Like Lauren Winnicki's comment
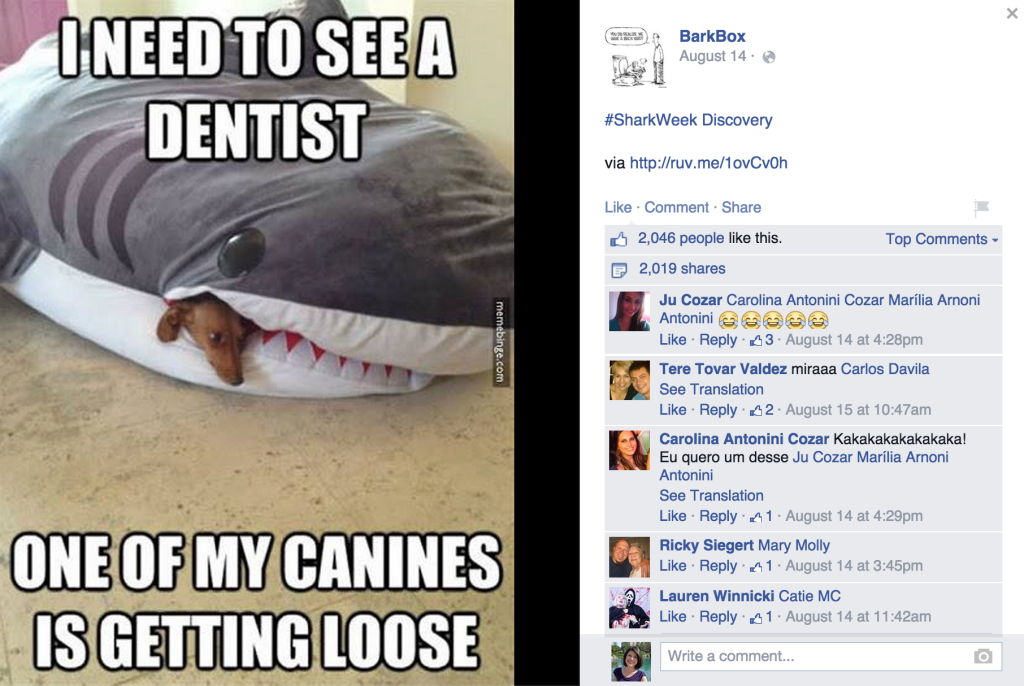The image size is (1024, 686). (673, 617)
